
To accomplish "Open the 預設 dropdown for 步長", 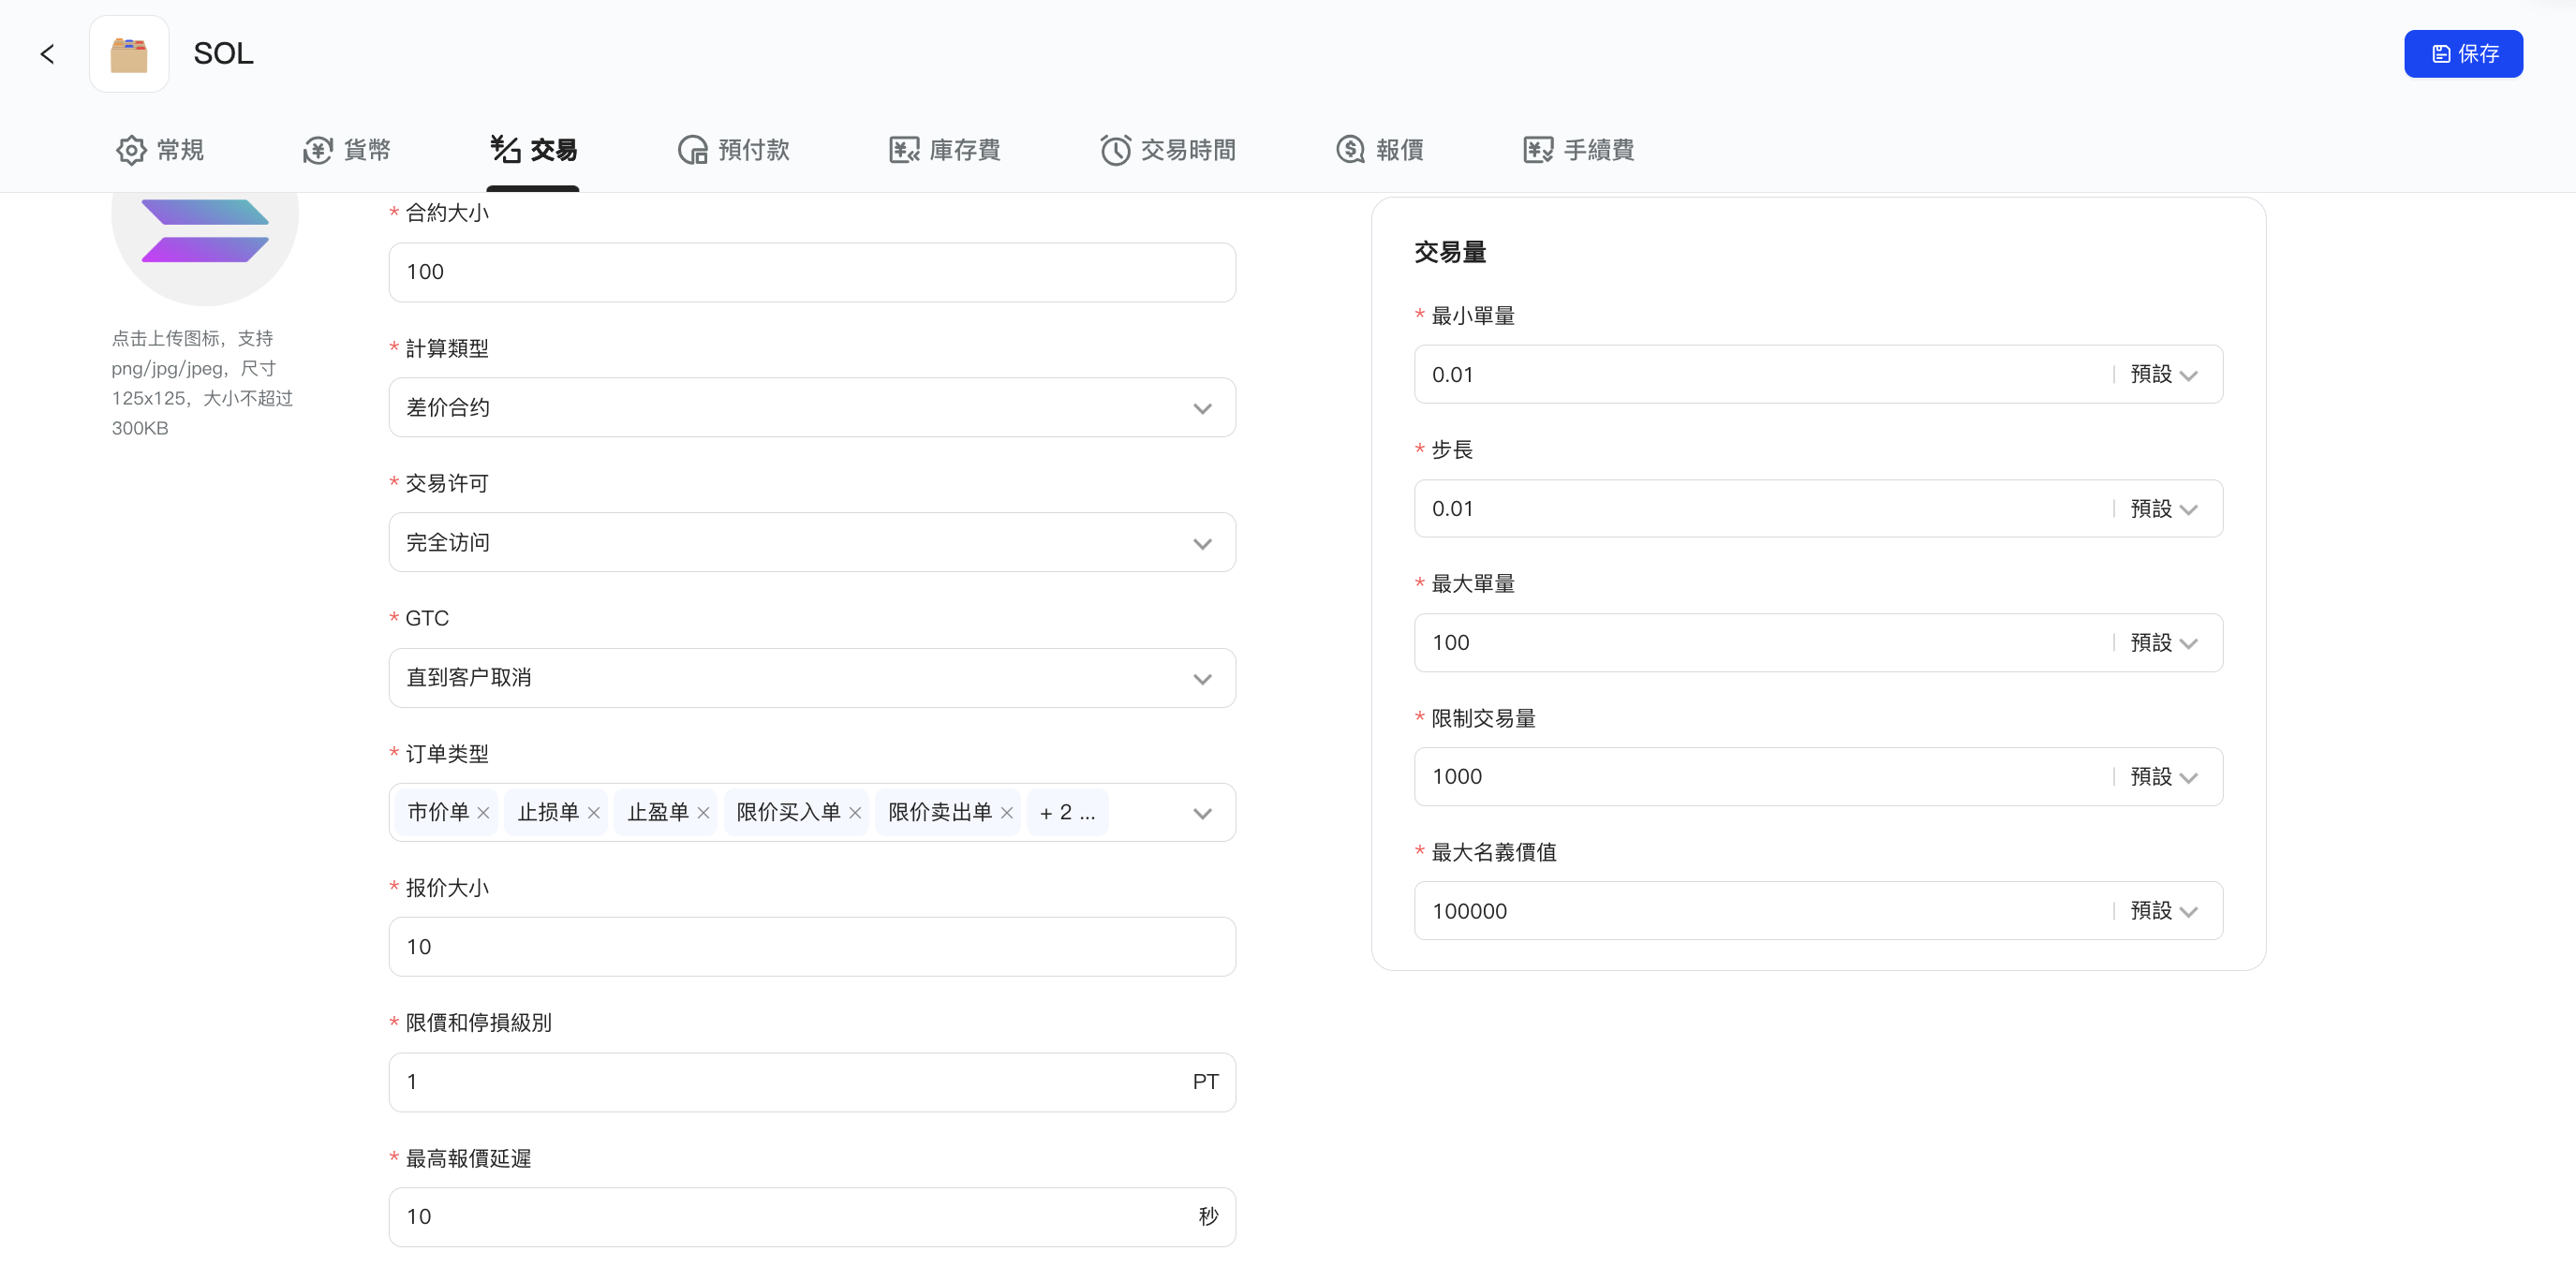I will coord(2163,509).
